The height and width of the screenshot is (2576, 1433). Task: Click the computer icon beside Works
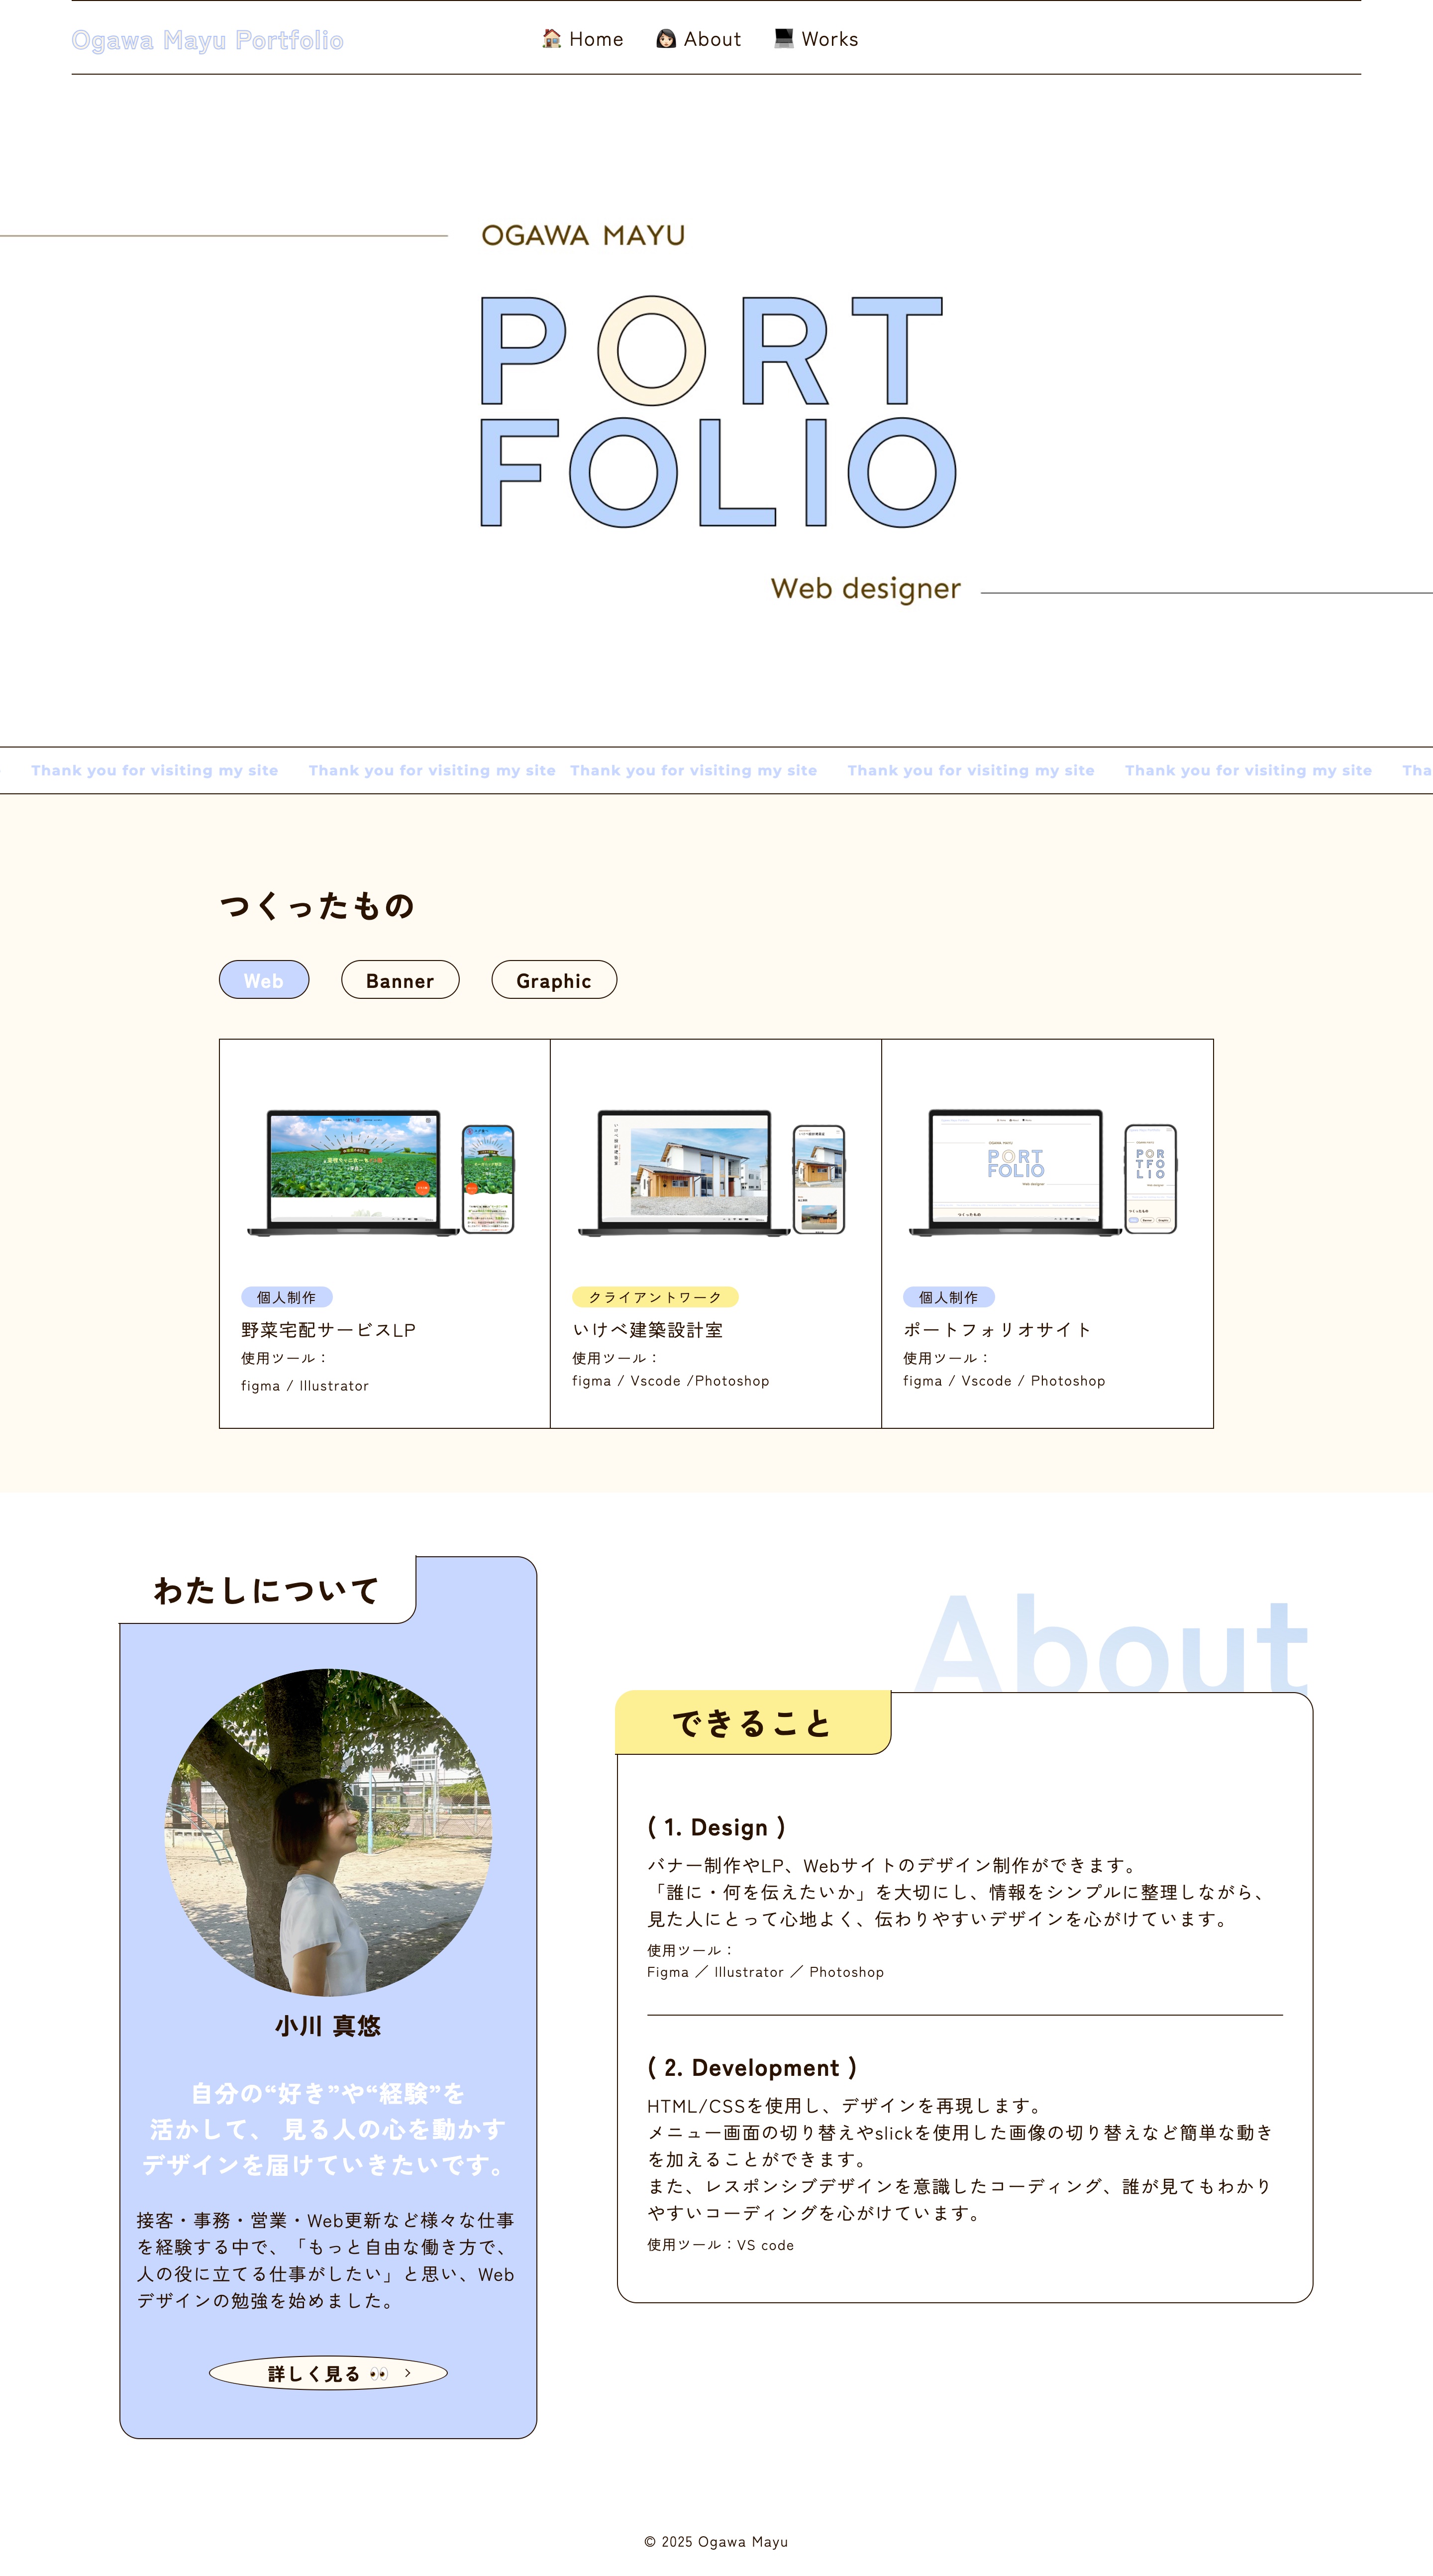click(784, 38)
